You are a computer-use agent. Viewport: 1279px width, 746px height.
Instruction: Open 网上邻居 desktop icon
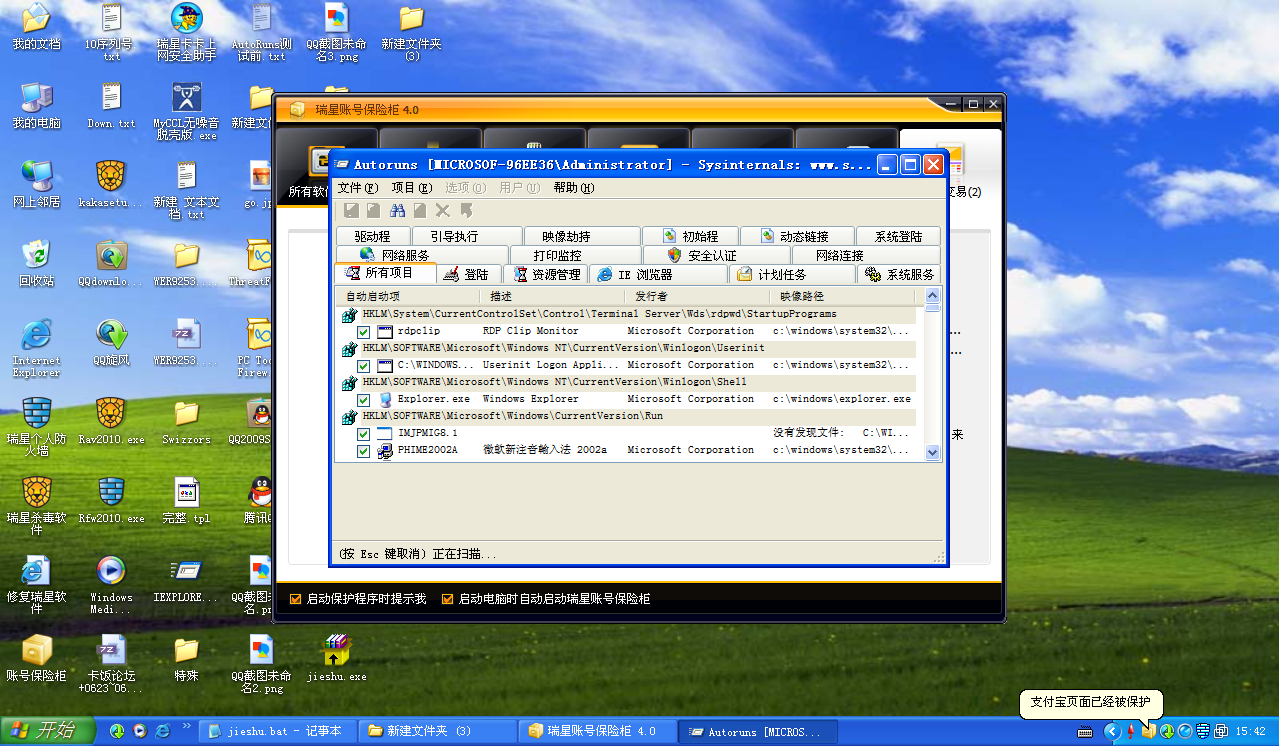point(36,184)
